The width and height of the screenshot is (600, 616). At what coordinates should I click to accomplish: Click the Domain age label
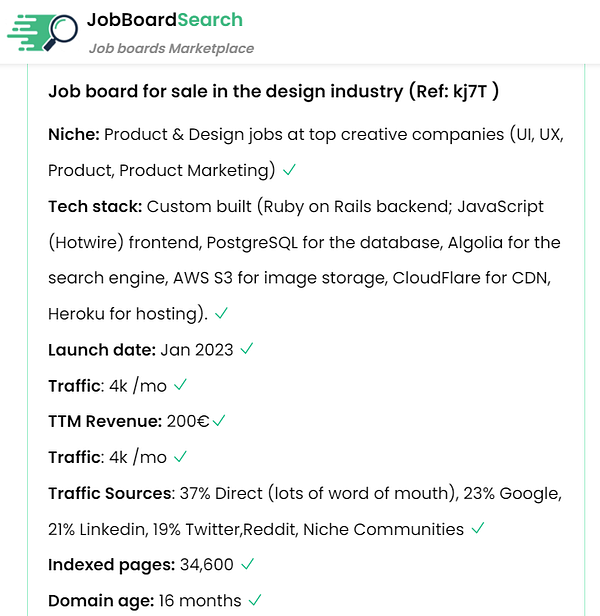tap(101, 601)
